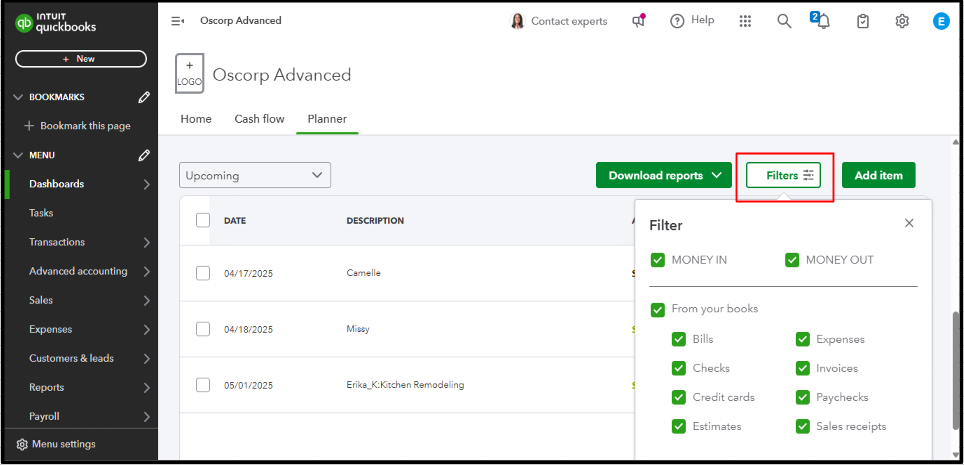Disable the Sales receipts filter checkbox
The image size is (964, 465).
point(803,426)
